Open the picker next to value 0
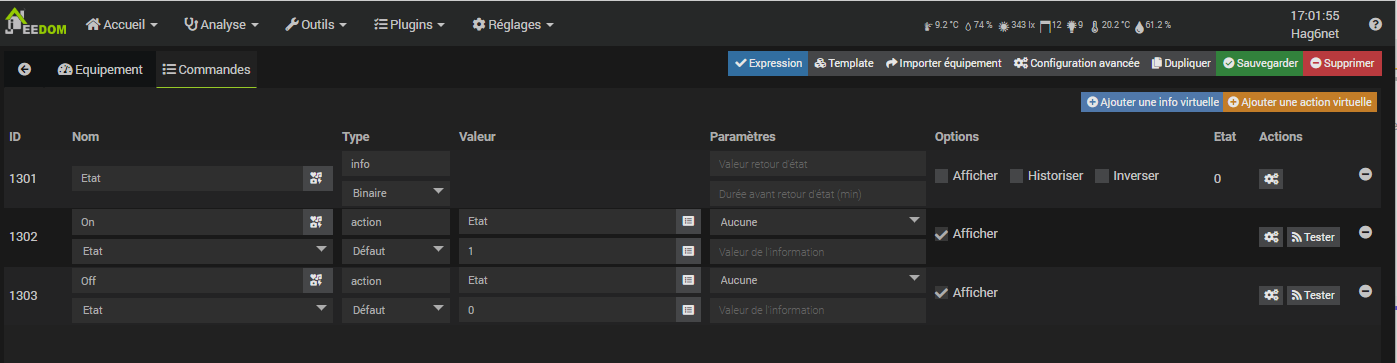This screenshot has width=1397, height=363. [688, 310]
